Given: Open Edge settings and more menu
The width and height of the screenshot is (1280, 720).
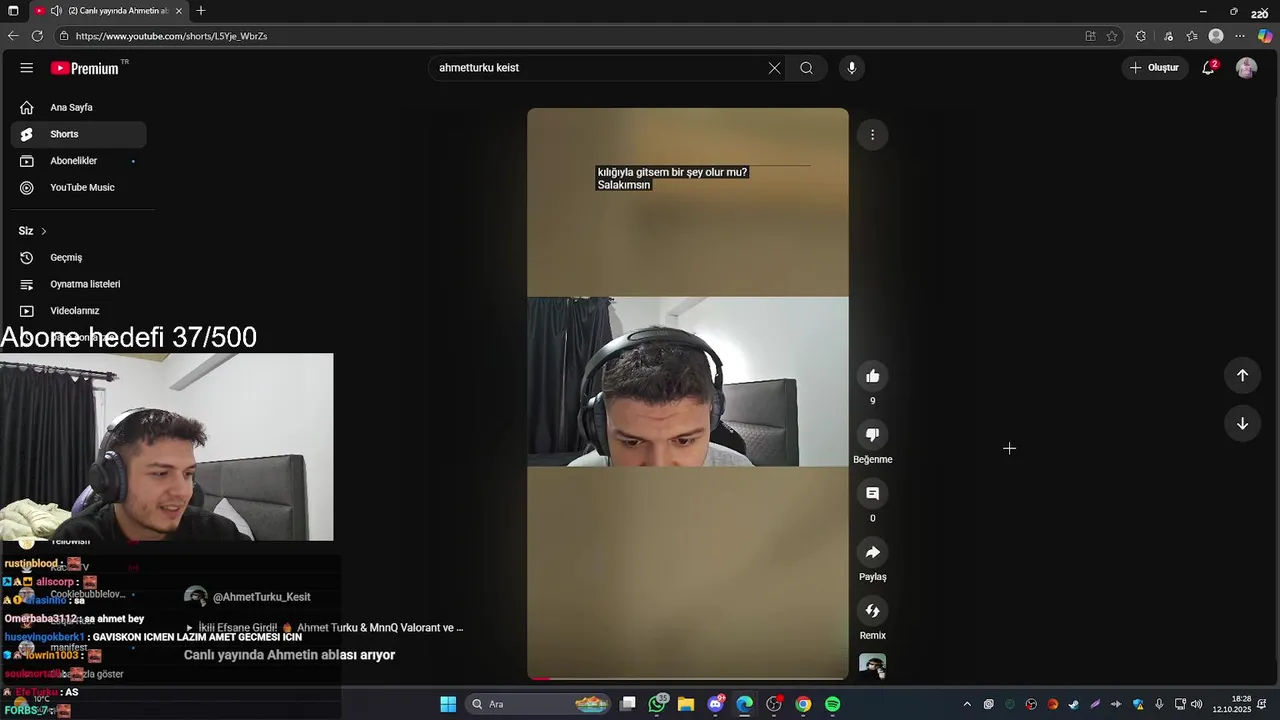Looking at the screenshot, I should click(x=1240, y=36).
